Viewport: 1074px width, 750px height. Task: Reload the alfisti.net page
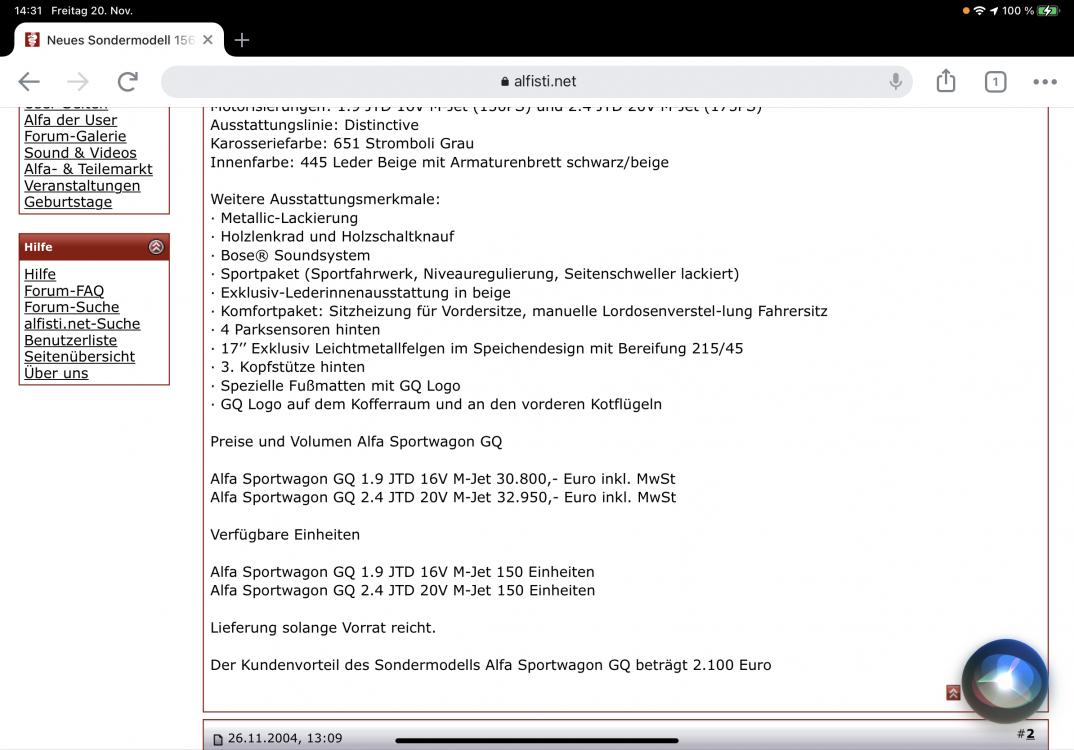127,82
